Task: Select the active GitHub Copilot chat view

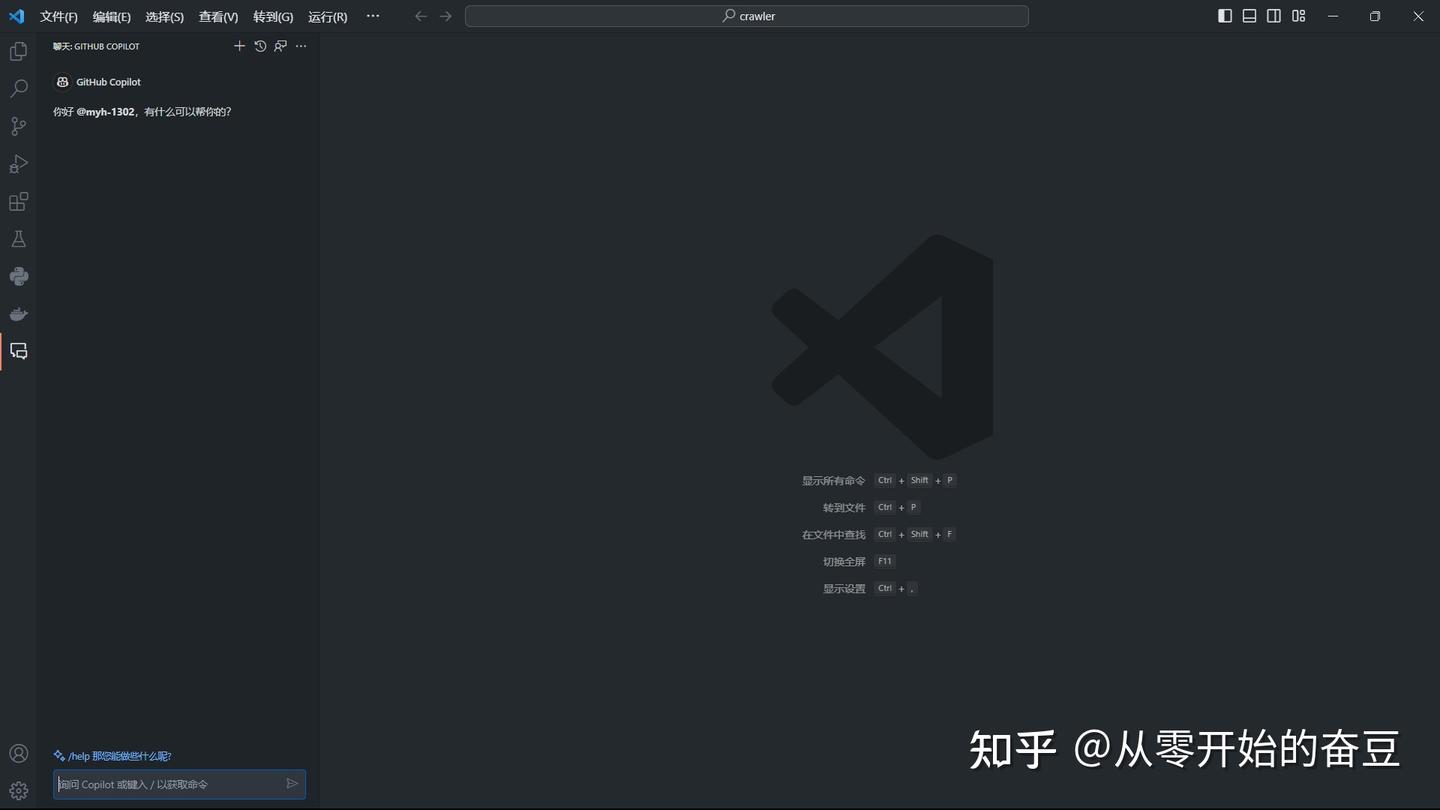Action: click(x=18, y=350)
